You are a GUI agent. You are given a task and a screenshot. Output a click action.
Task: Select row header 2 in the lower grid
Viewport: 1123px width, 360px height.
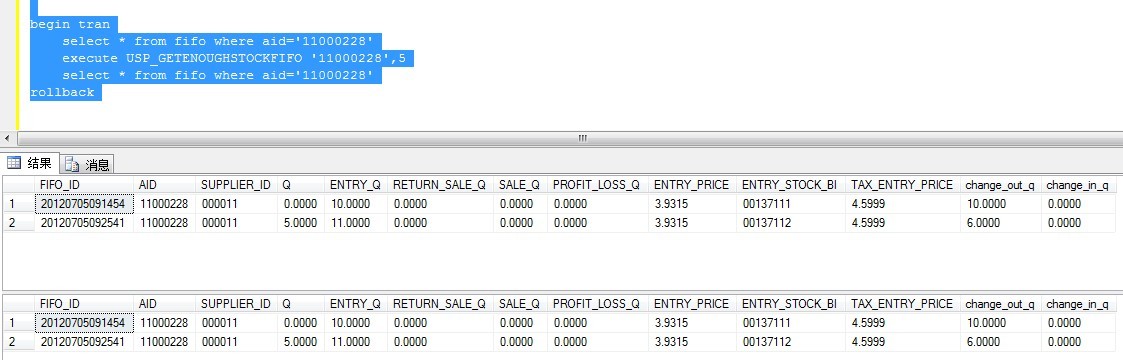19,341
